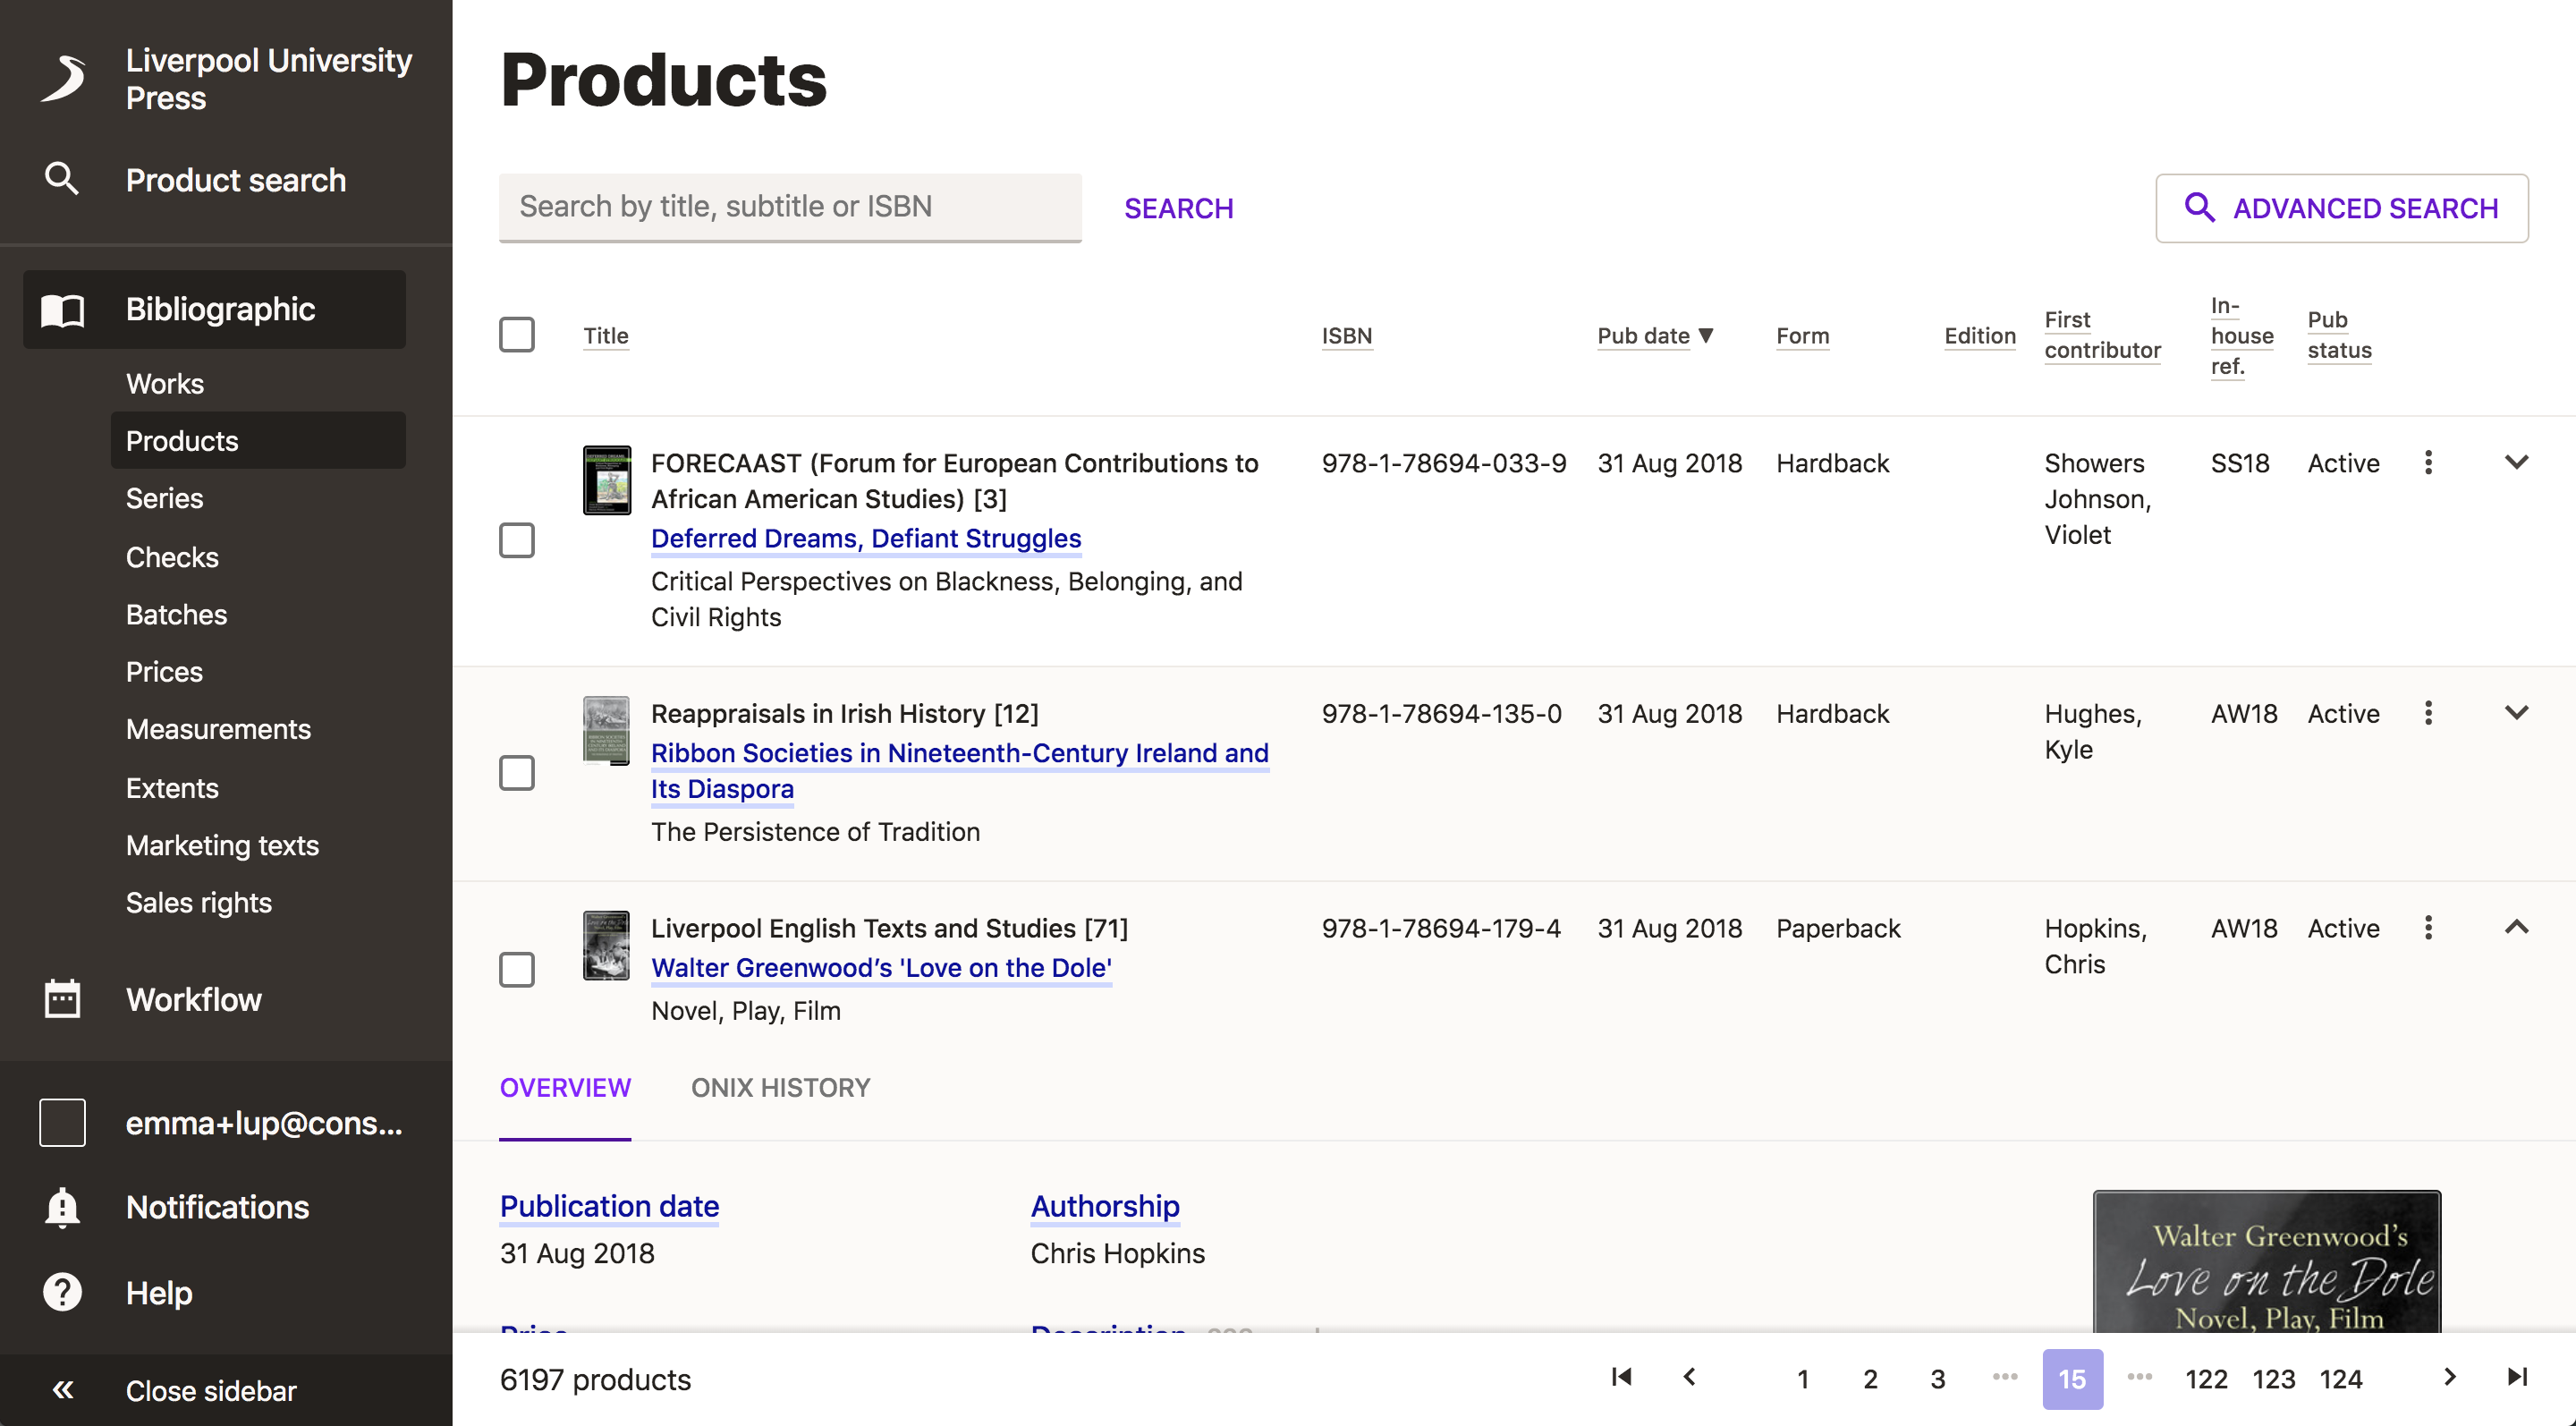Go to next page arrow
Screen dimensions: 2576x1426
(2449, 1378)
